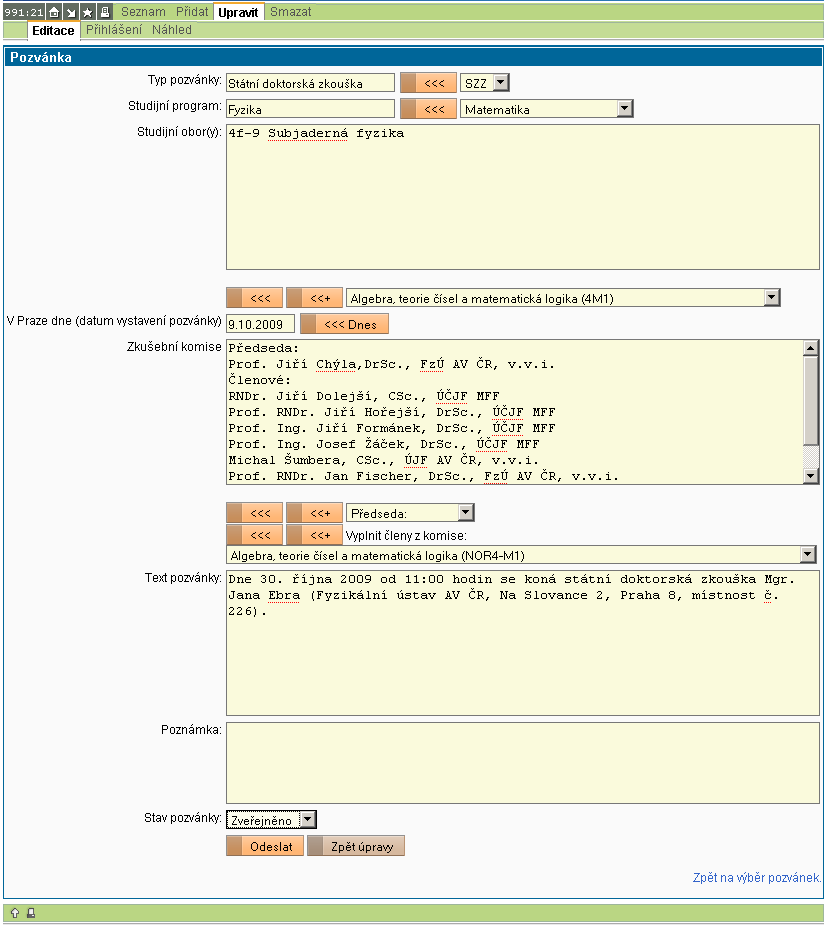827x925 pixels.
Task: Click the print icon in footer bar
Action: tap(31, 912)
